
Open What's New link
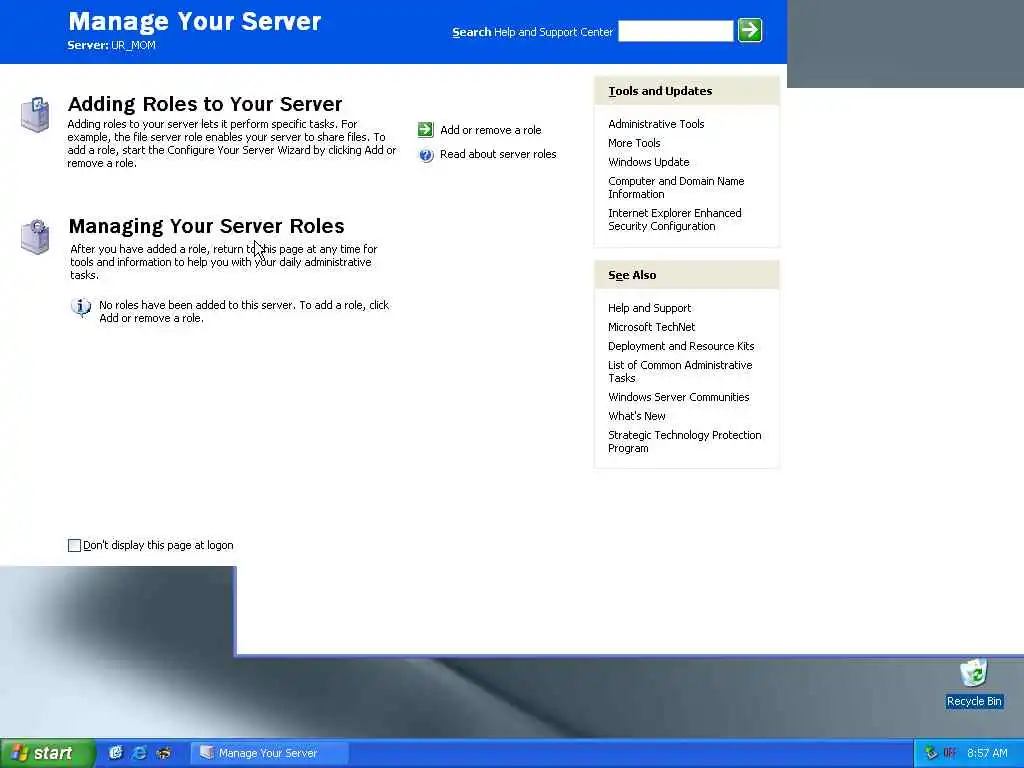click(x=637, y=416)
